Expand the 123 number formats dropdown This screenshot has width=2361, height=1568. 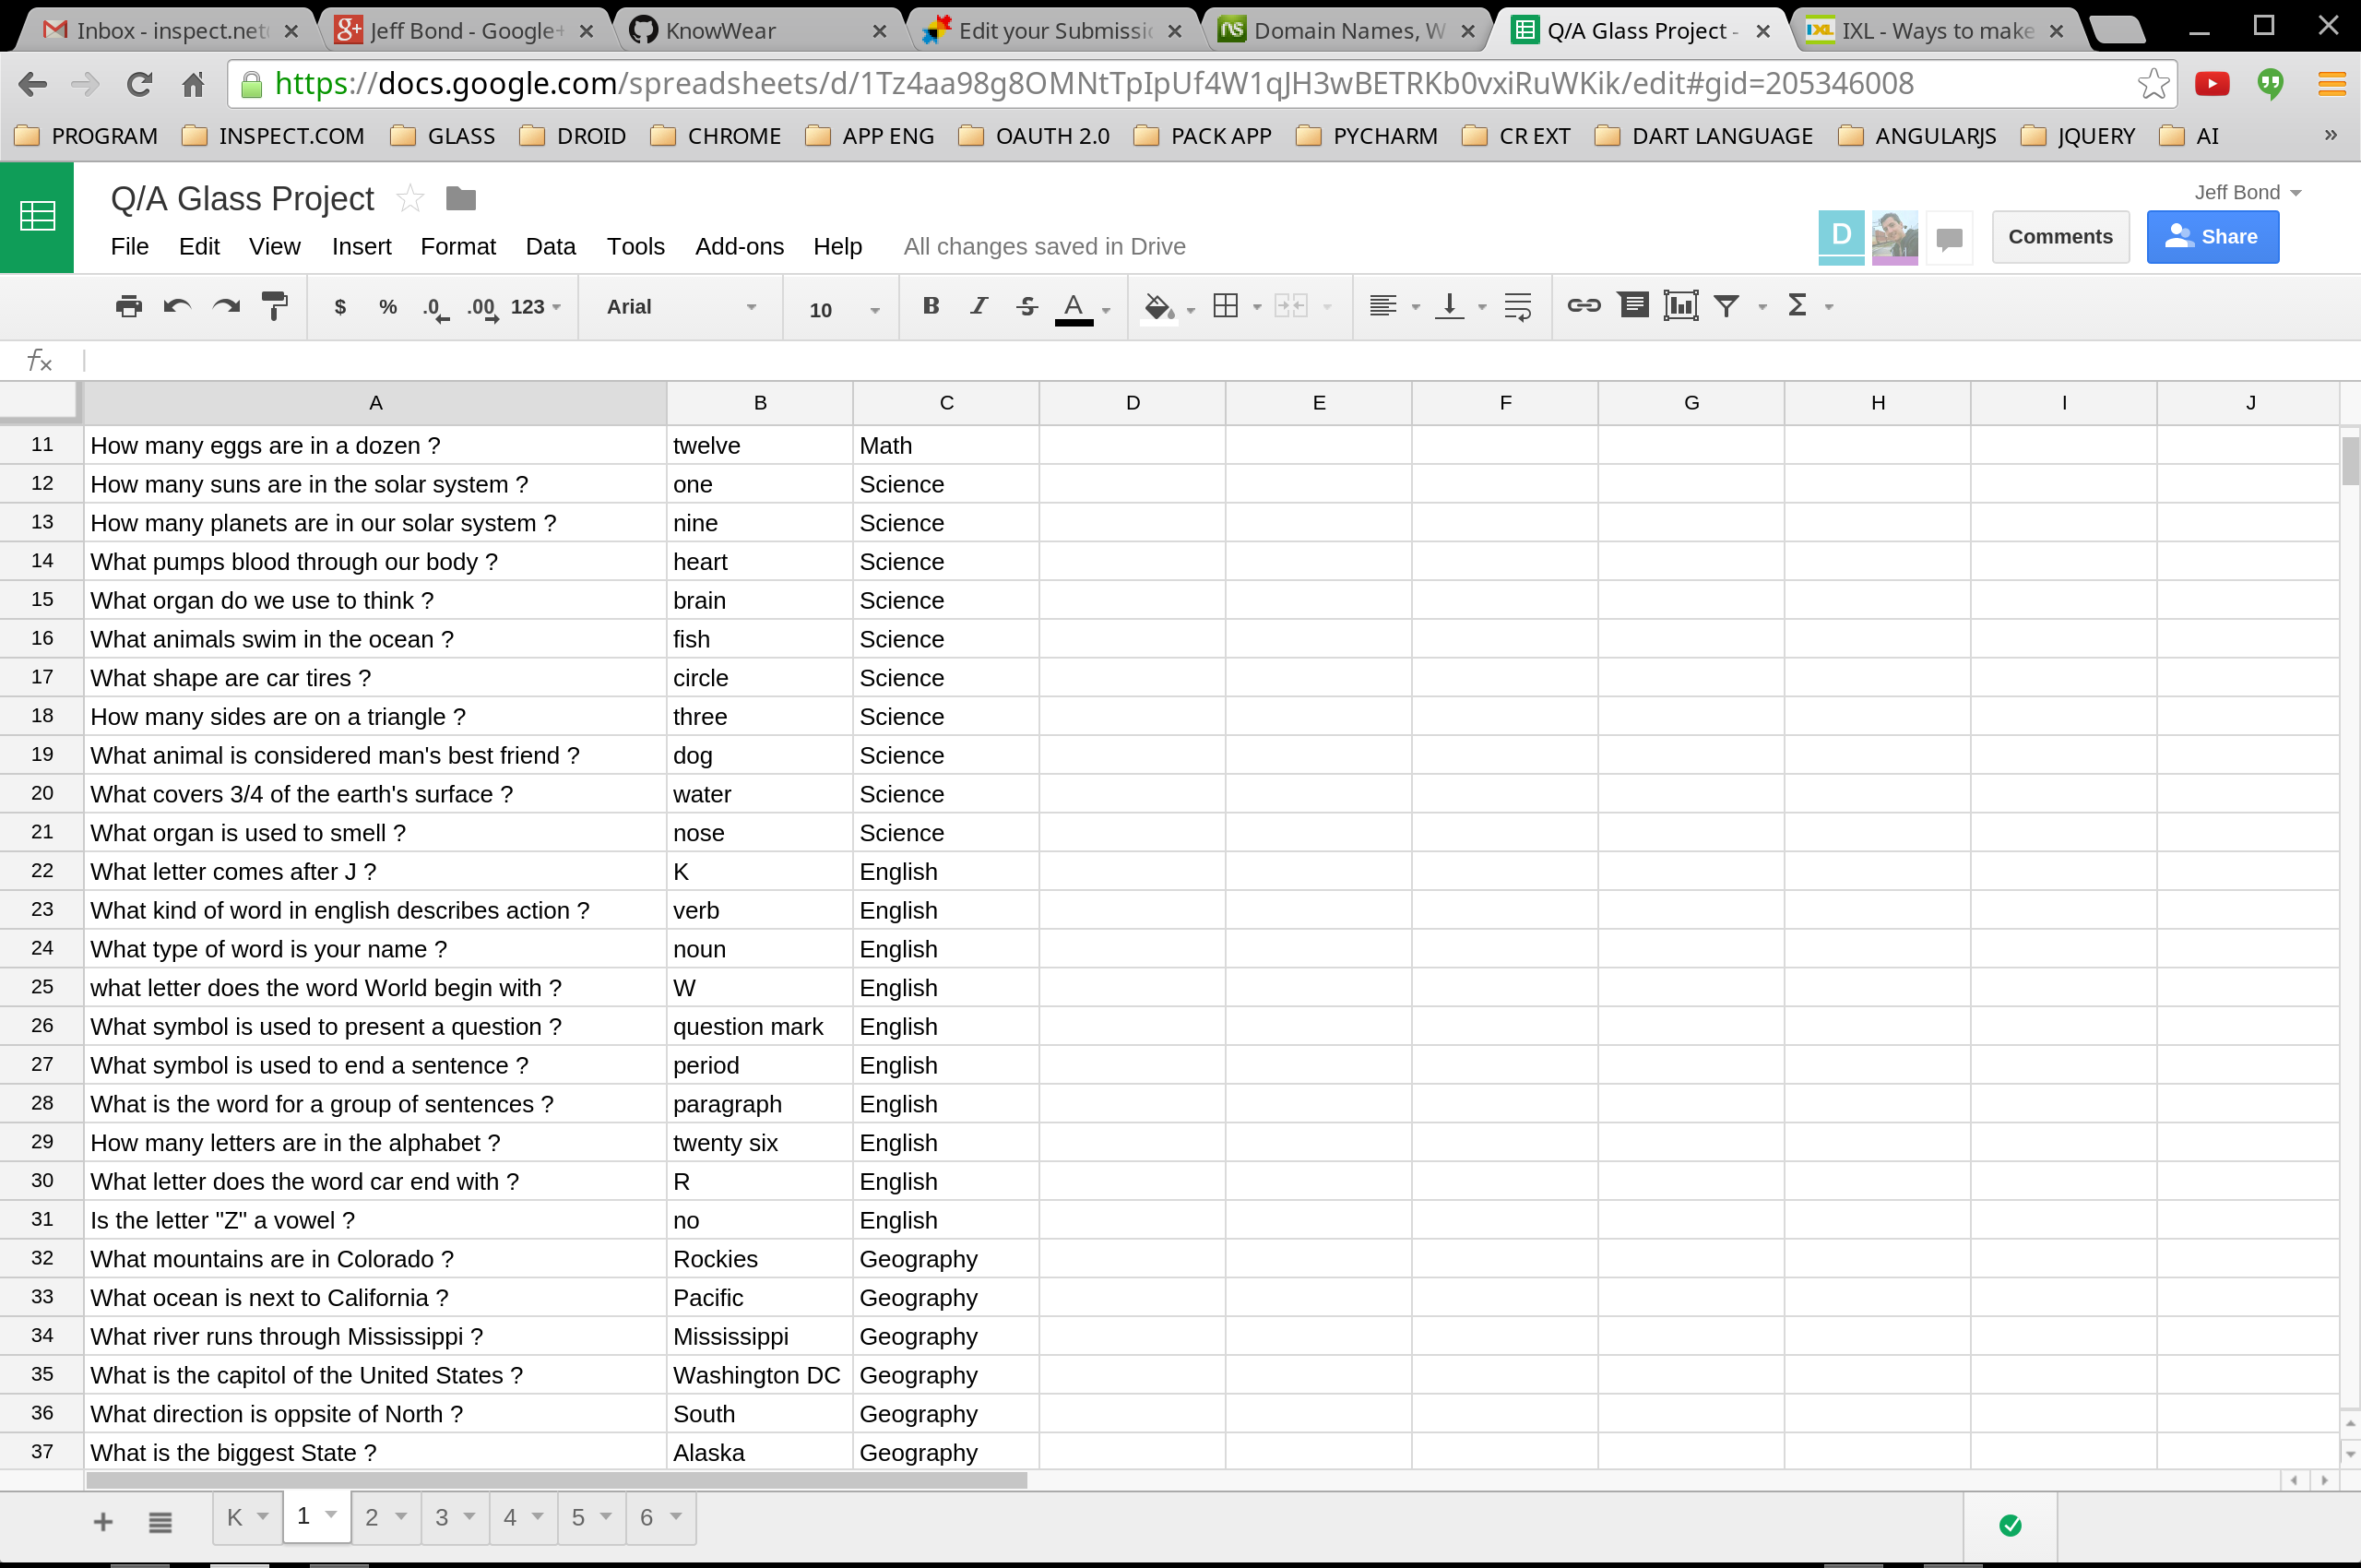click(x=535, y=307)
